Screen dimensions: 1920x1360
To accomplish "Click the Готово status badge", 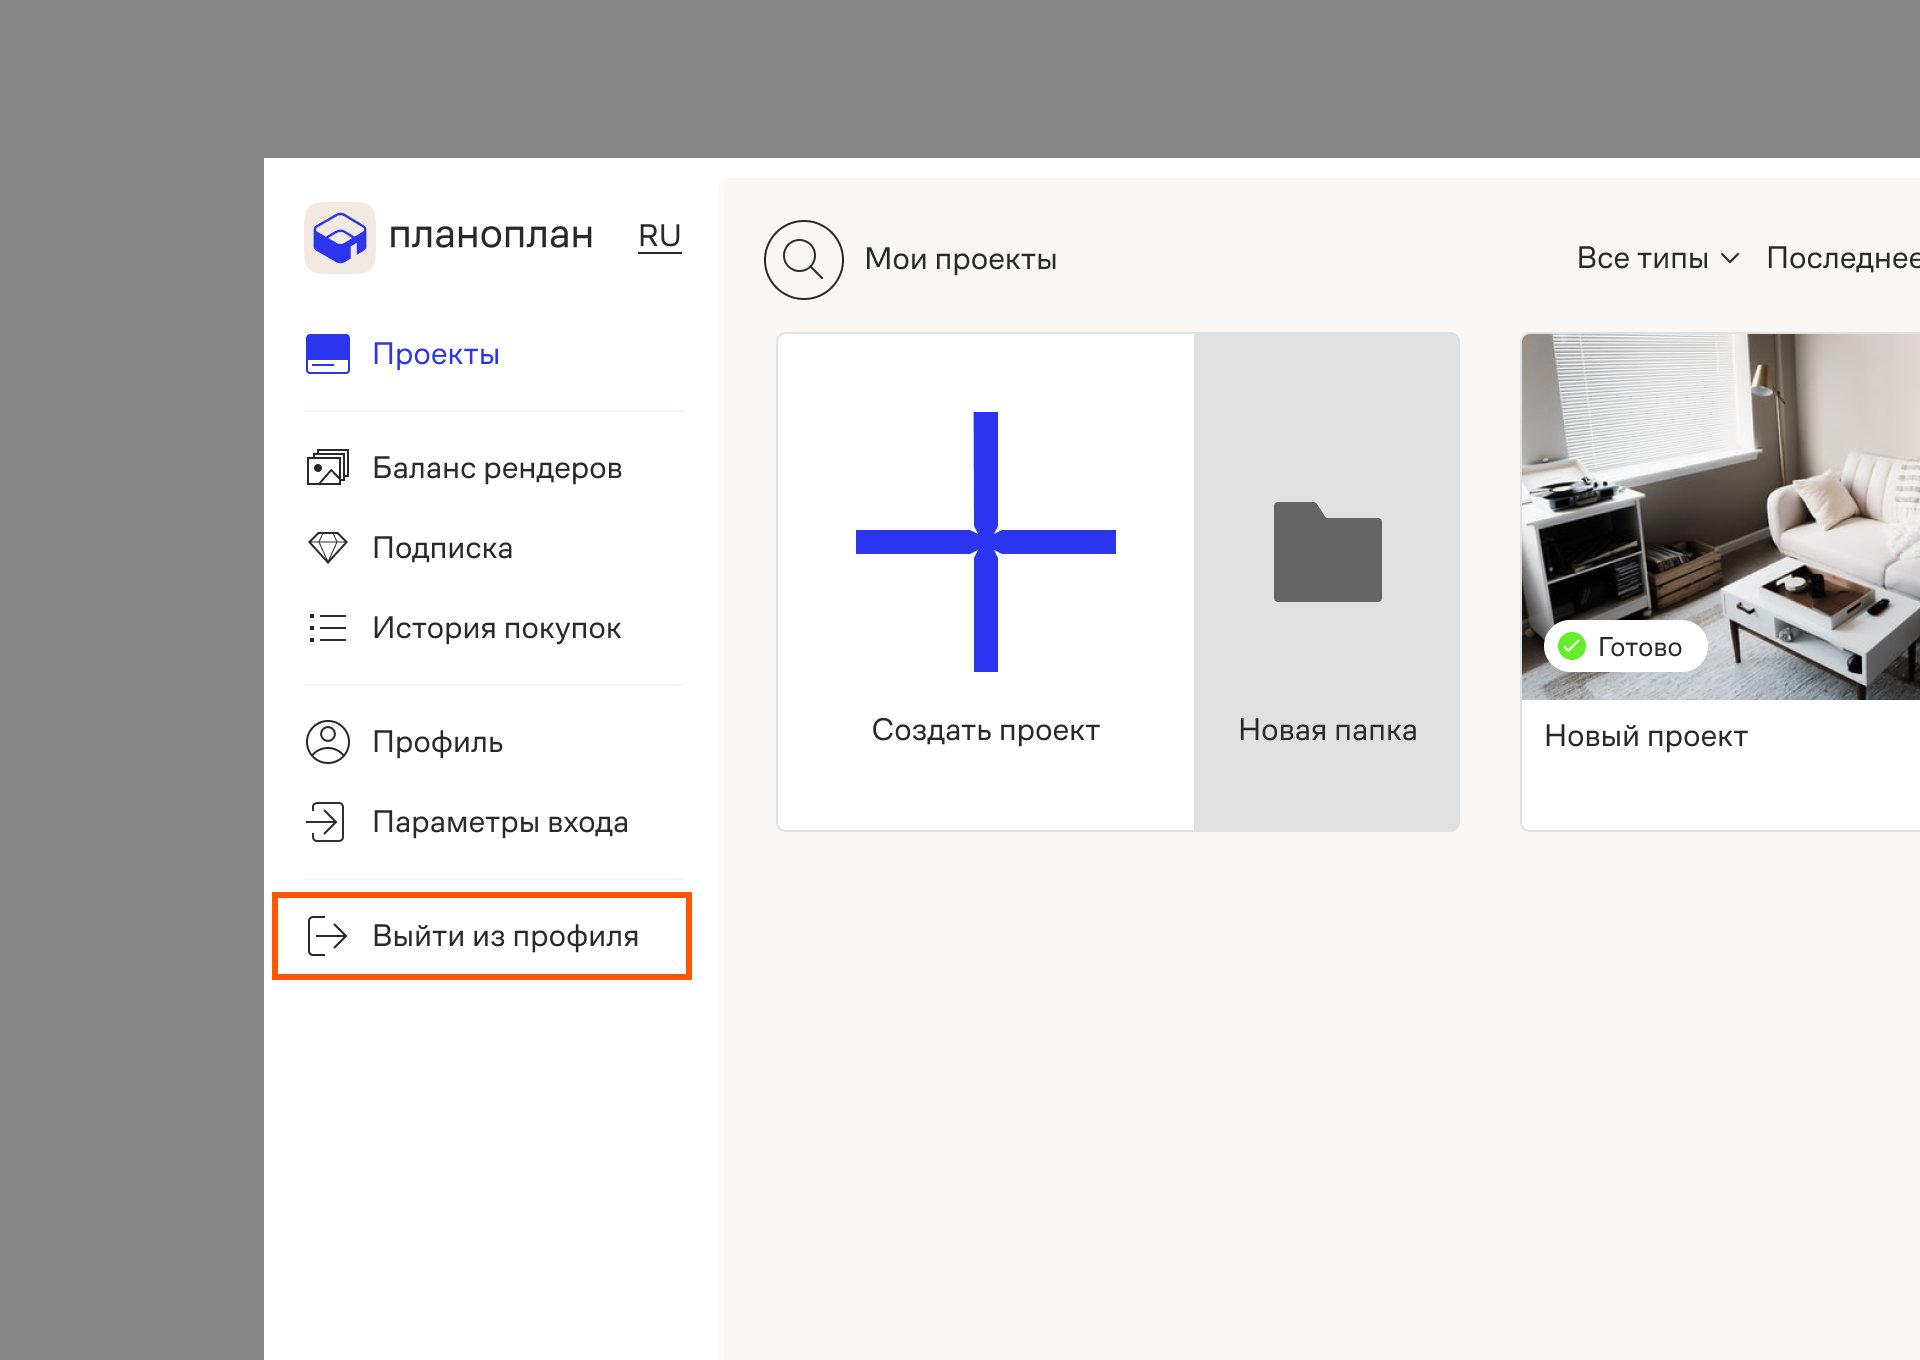I will tap(1624, 647).
